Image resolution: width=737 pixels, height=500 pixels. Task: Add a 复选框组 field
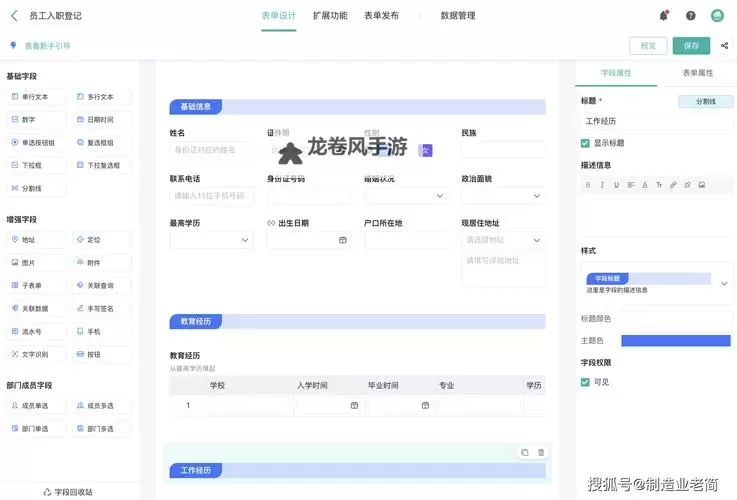[102, 142]
